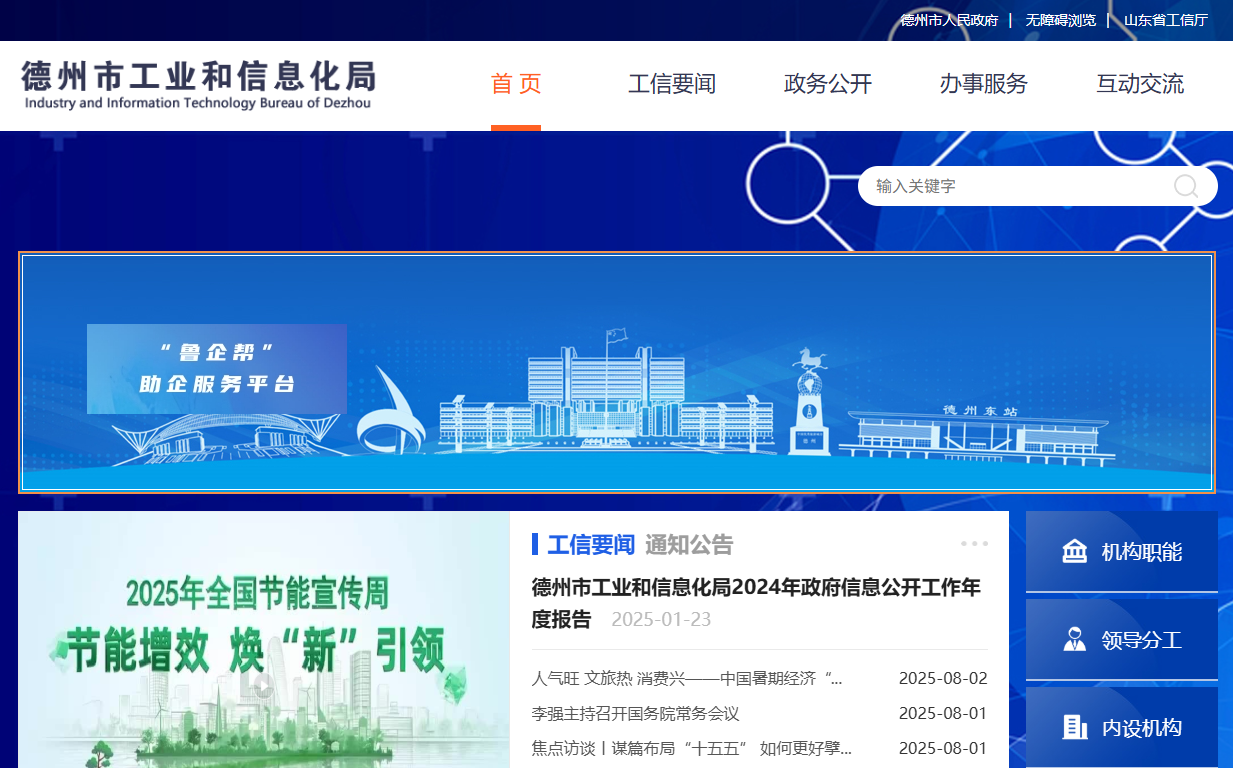Visit 德州市人民政府 top link

949,20
